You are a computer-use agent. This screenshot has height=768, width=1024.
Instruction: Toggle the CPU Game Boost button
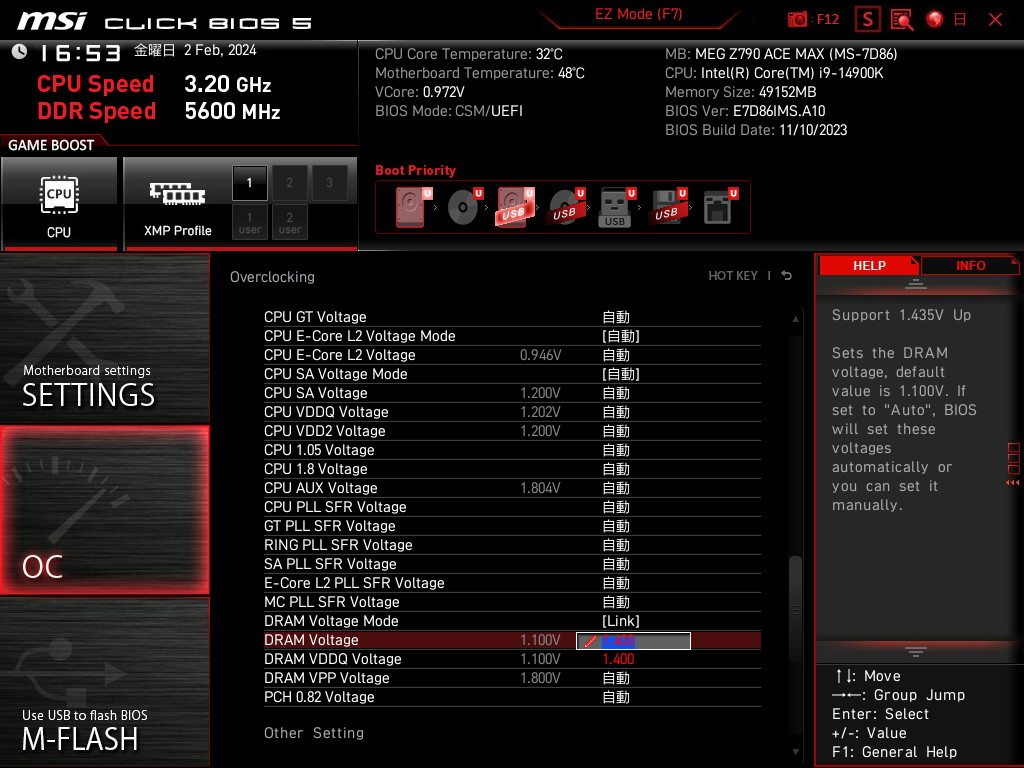[59, 203]
